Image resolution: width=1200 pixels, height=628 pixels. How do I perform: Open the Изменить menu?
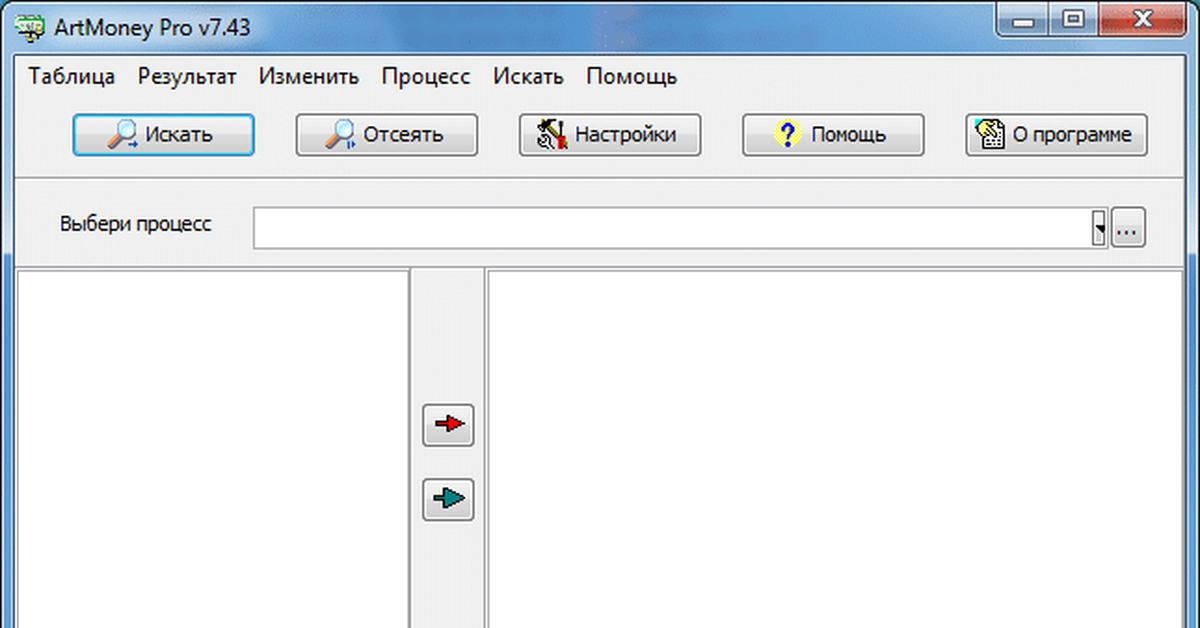308,77
